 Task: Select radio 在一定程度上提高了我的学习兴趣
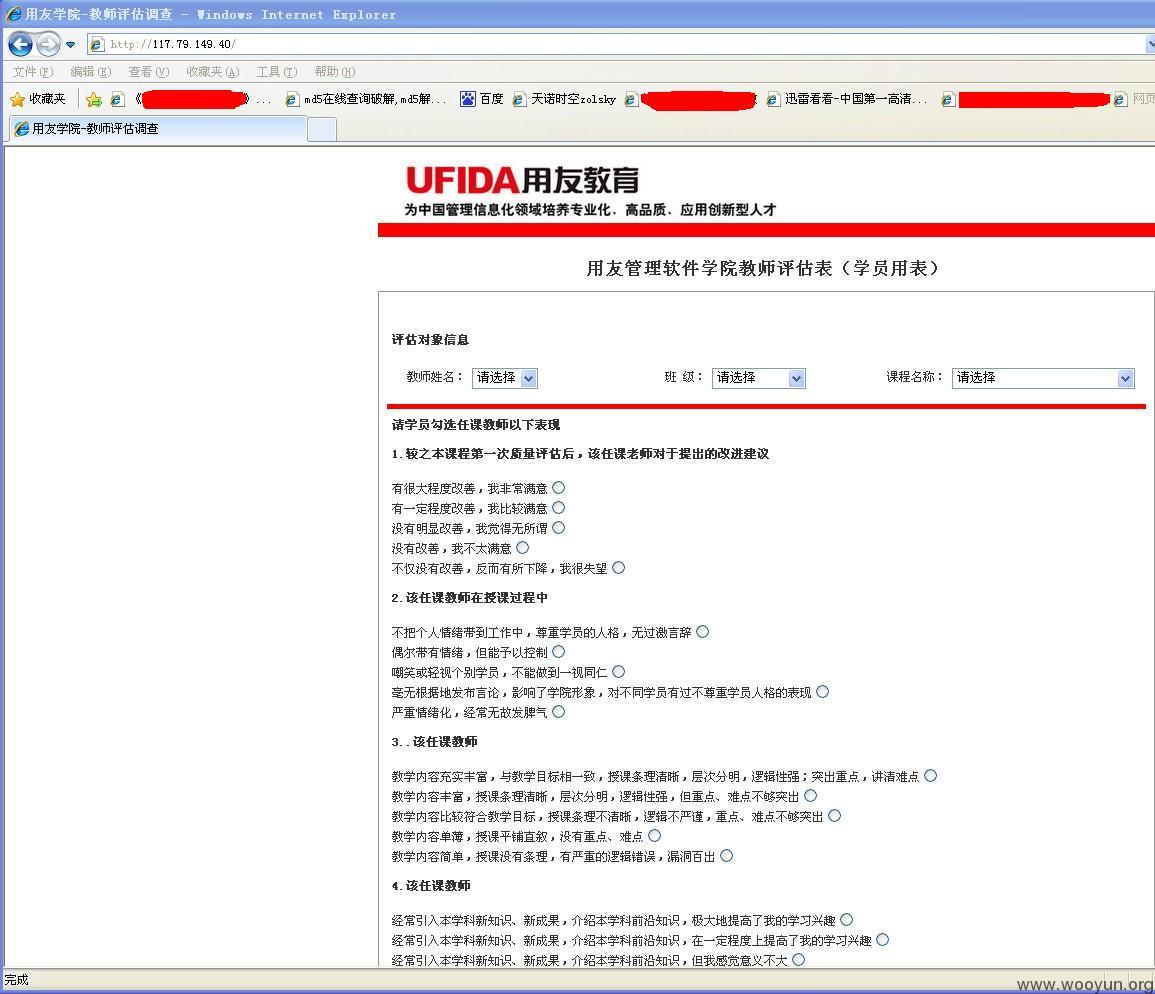(882, 939)
